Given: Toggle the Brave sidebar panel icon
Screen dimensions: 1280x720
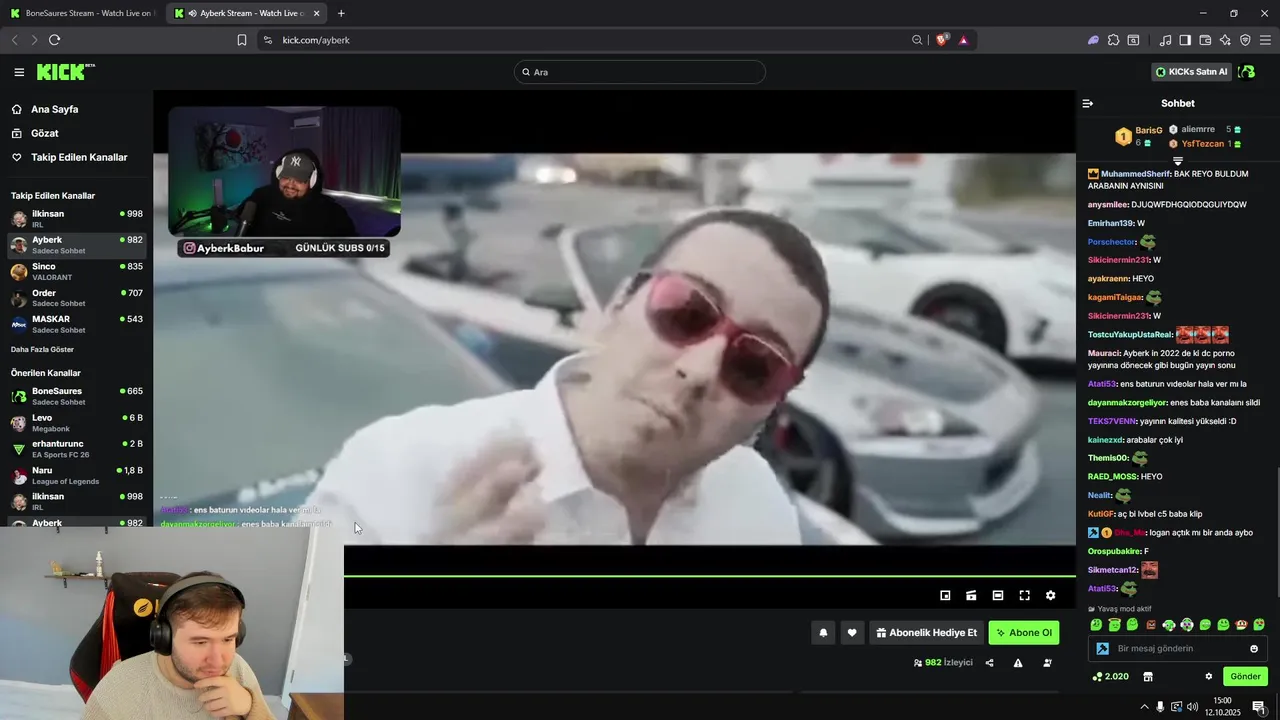Looking at the screenshot, I should point(1185,40).
